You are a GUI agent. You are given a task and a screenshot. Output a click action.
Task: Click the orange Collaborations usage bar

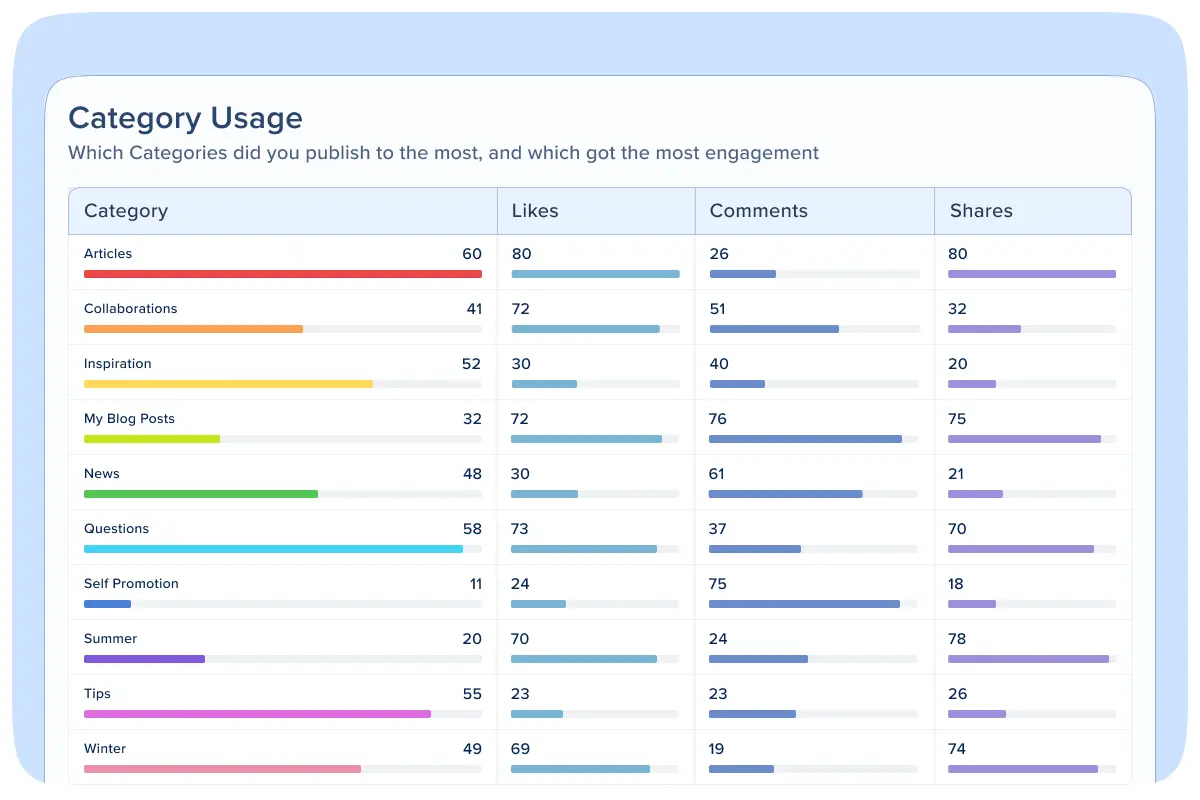point(193,329)
